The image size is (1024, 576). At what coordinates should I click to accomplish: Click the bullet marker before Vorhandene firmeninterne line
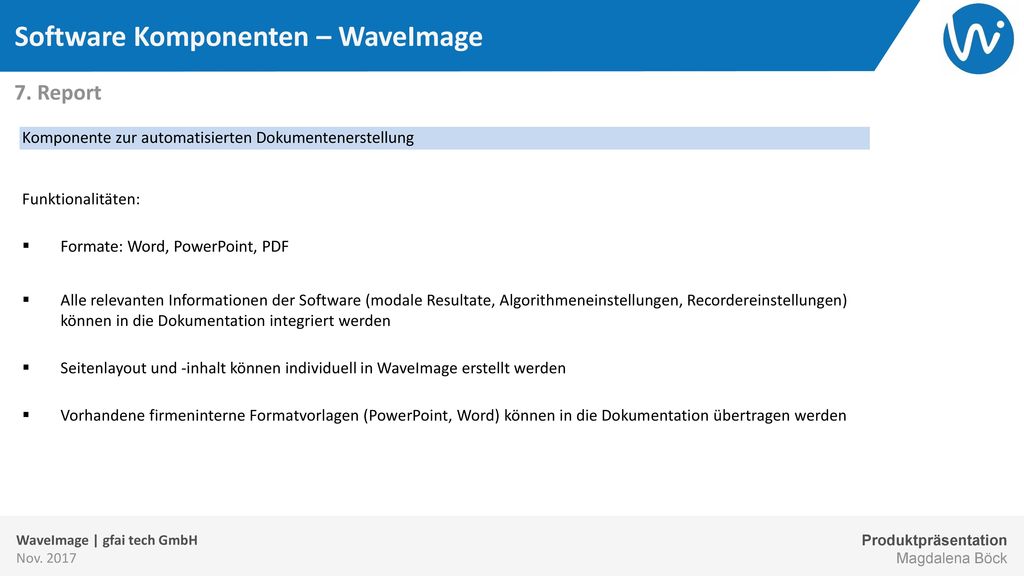point(26,414)
